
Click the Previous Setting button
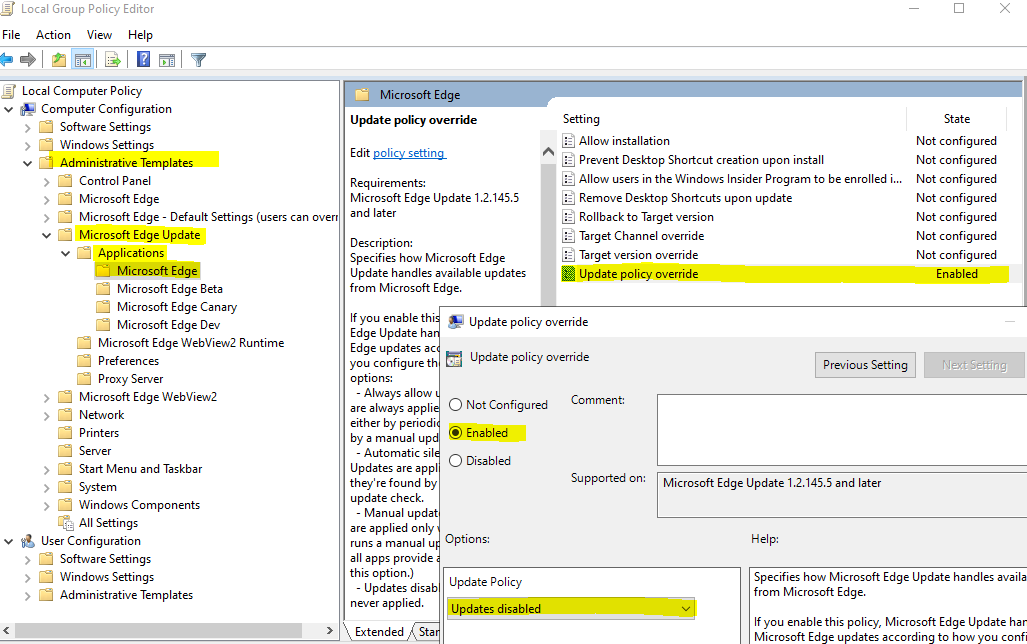[x=865, y=365]
